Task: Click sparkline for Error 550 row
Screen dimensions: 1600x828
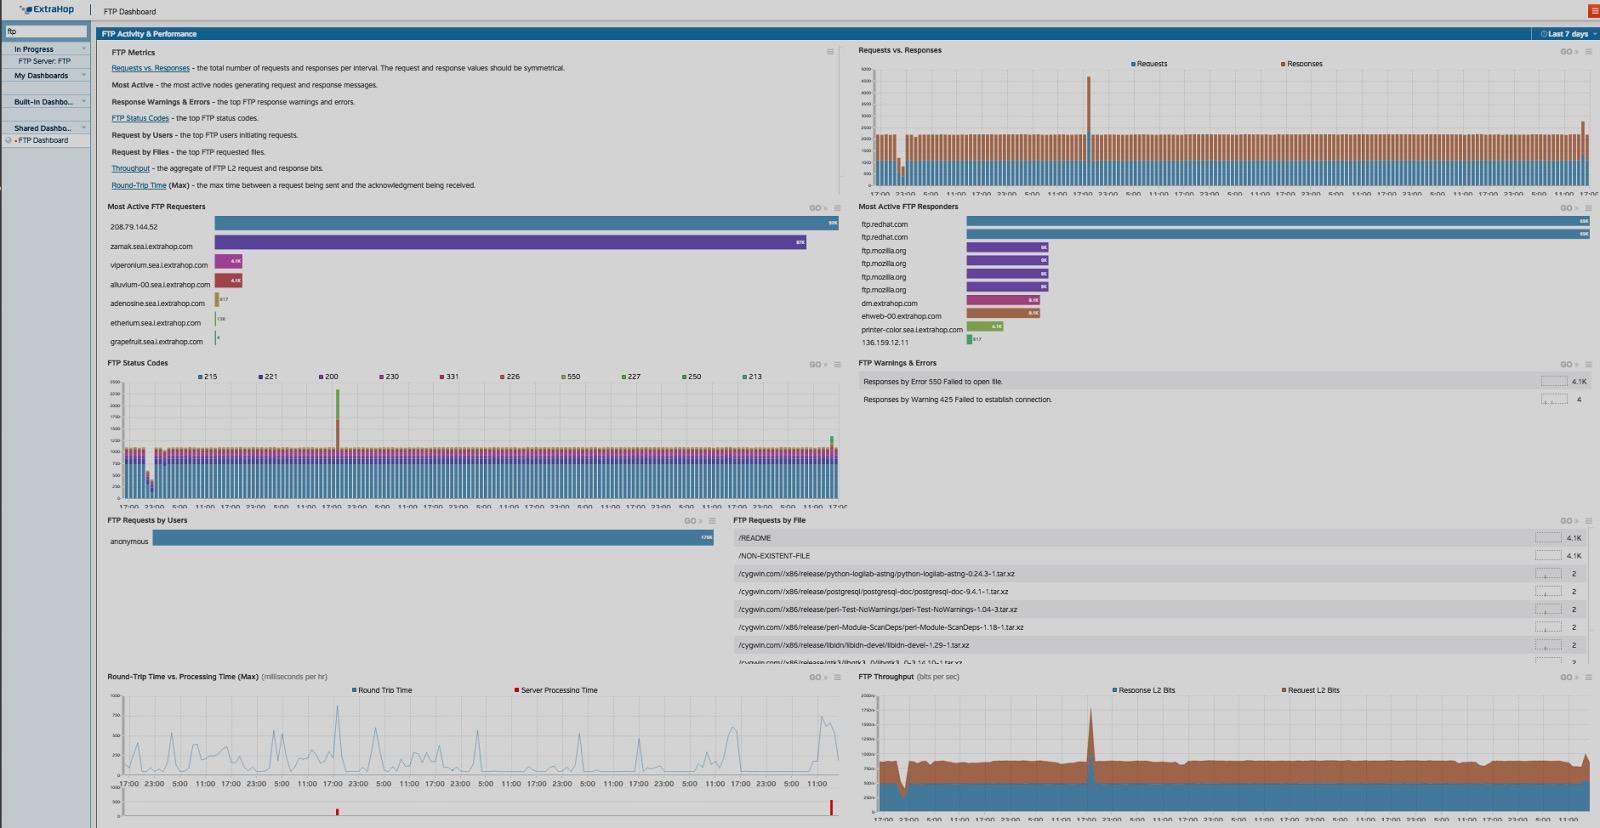Action: pyautogui.click(x=1553, y=381)
